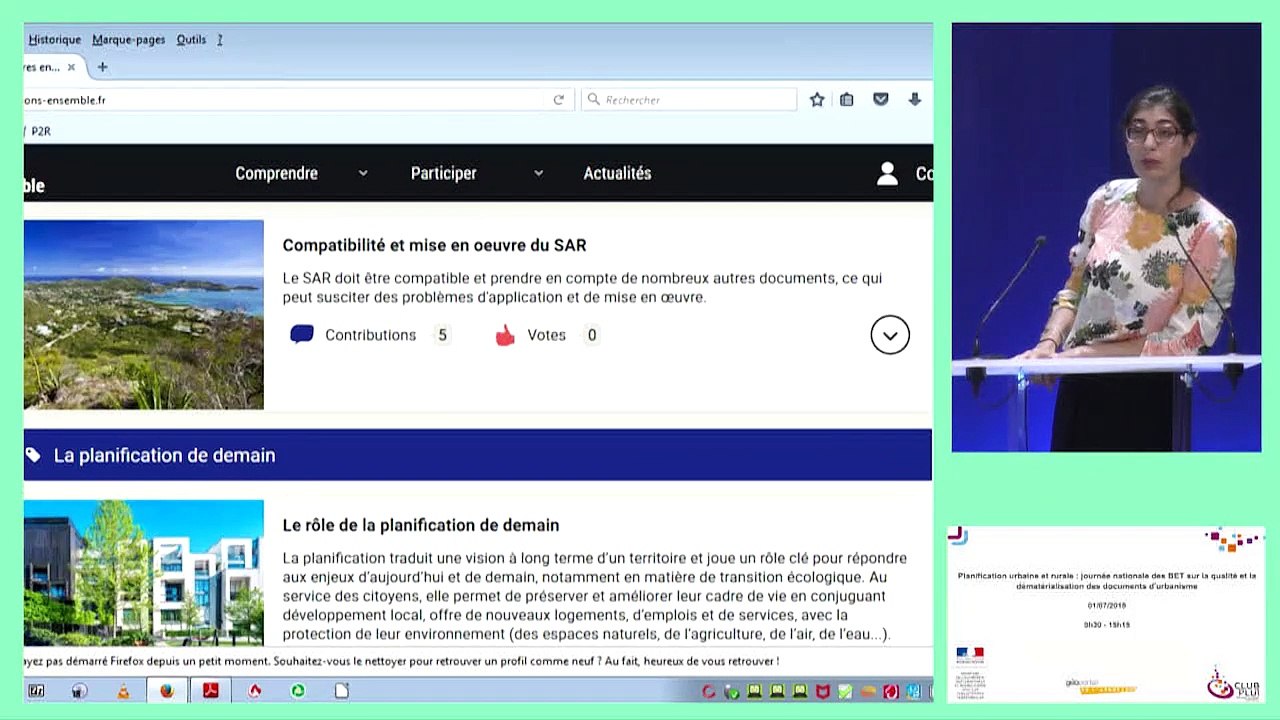
Task: Click the heading Le rôle de la planification de demain
Action: coord(421,525)
